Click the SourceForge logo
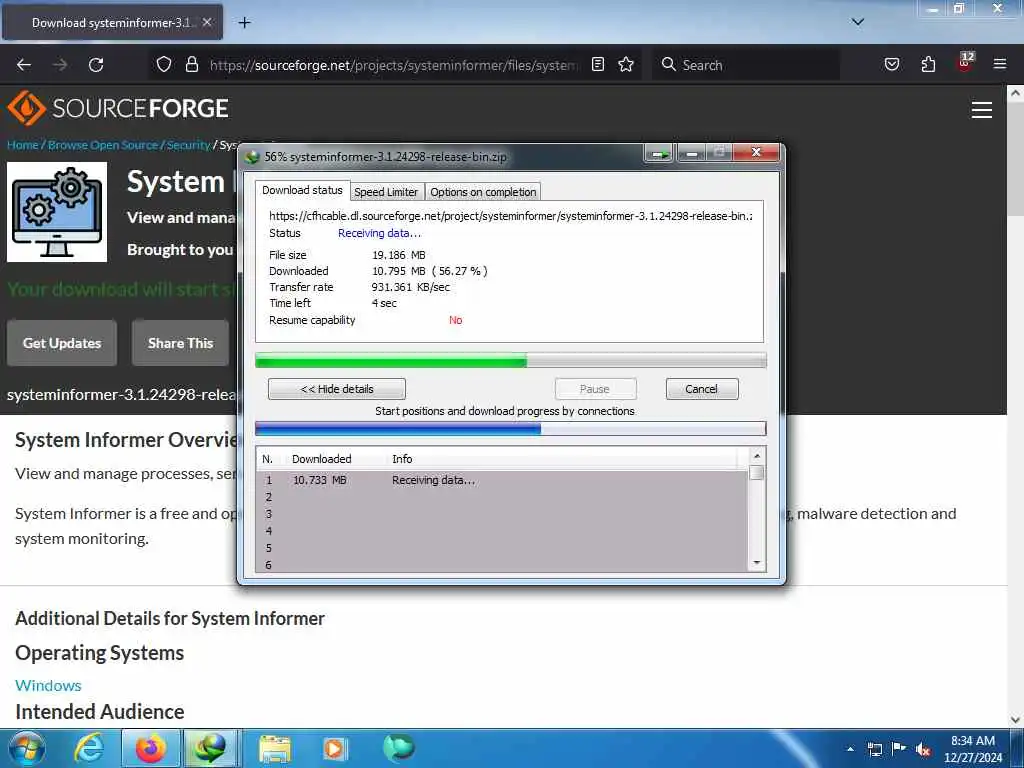Image resolution: width=1024 pixels, height=768 pixels. tap(118, 108)
